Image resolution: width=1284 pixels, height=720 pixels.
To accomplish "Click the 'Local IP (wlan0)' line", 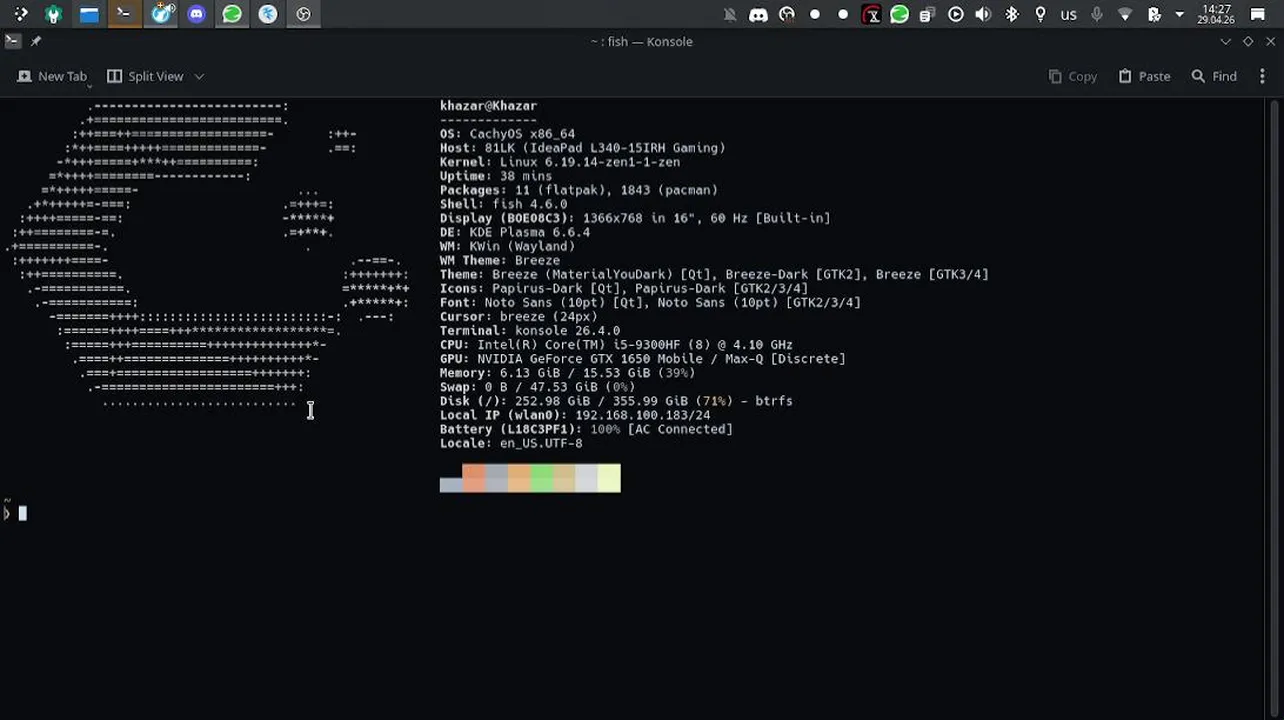I will [x=575, y=415].
